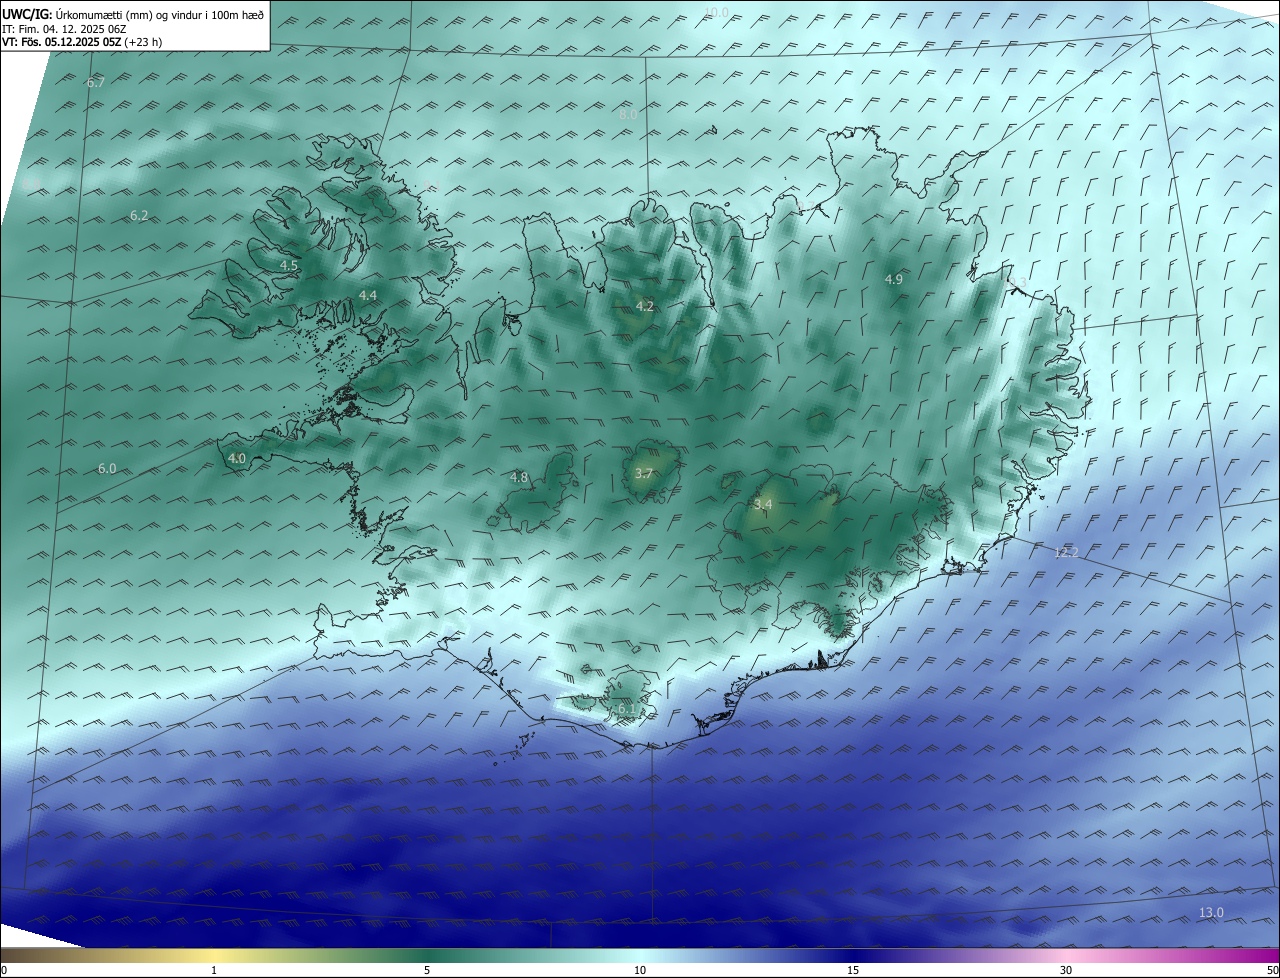Click the '6.1' value label
This screenshot has height=978, width=1280.
point(626,708)
